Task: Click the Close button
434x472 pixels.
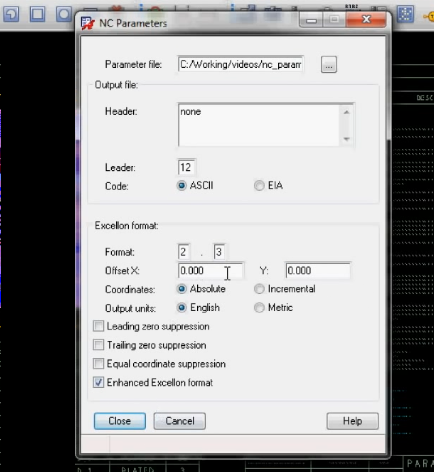Action: click(x=120, y=421)
